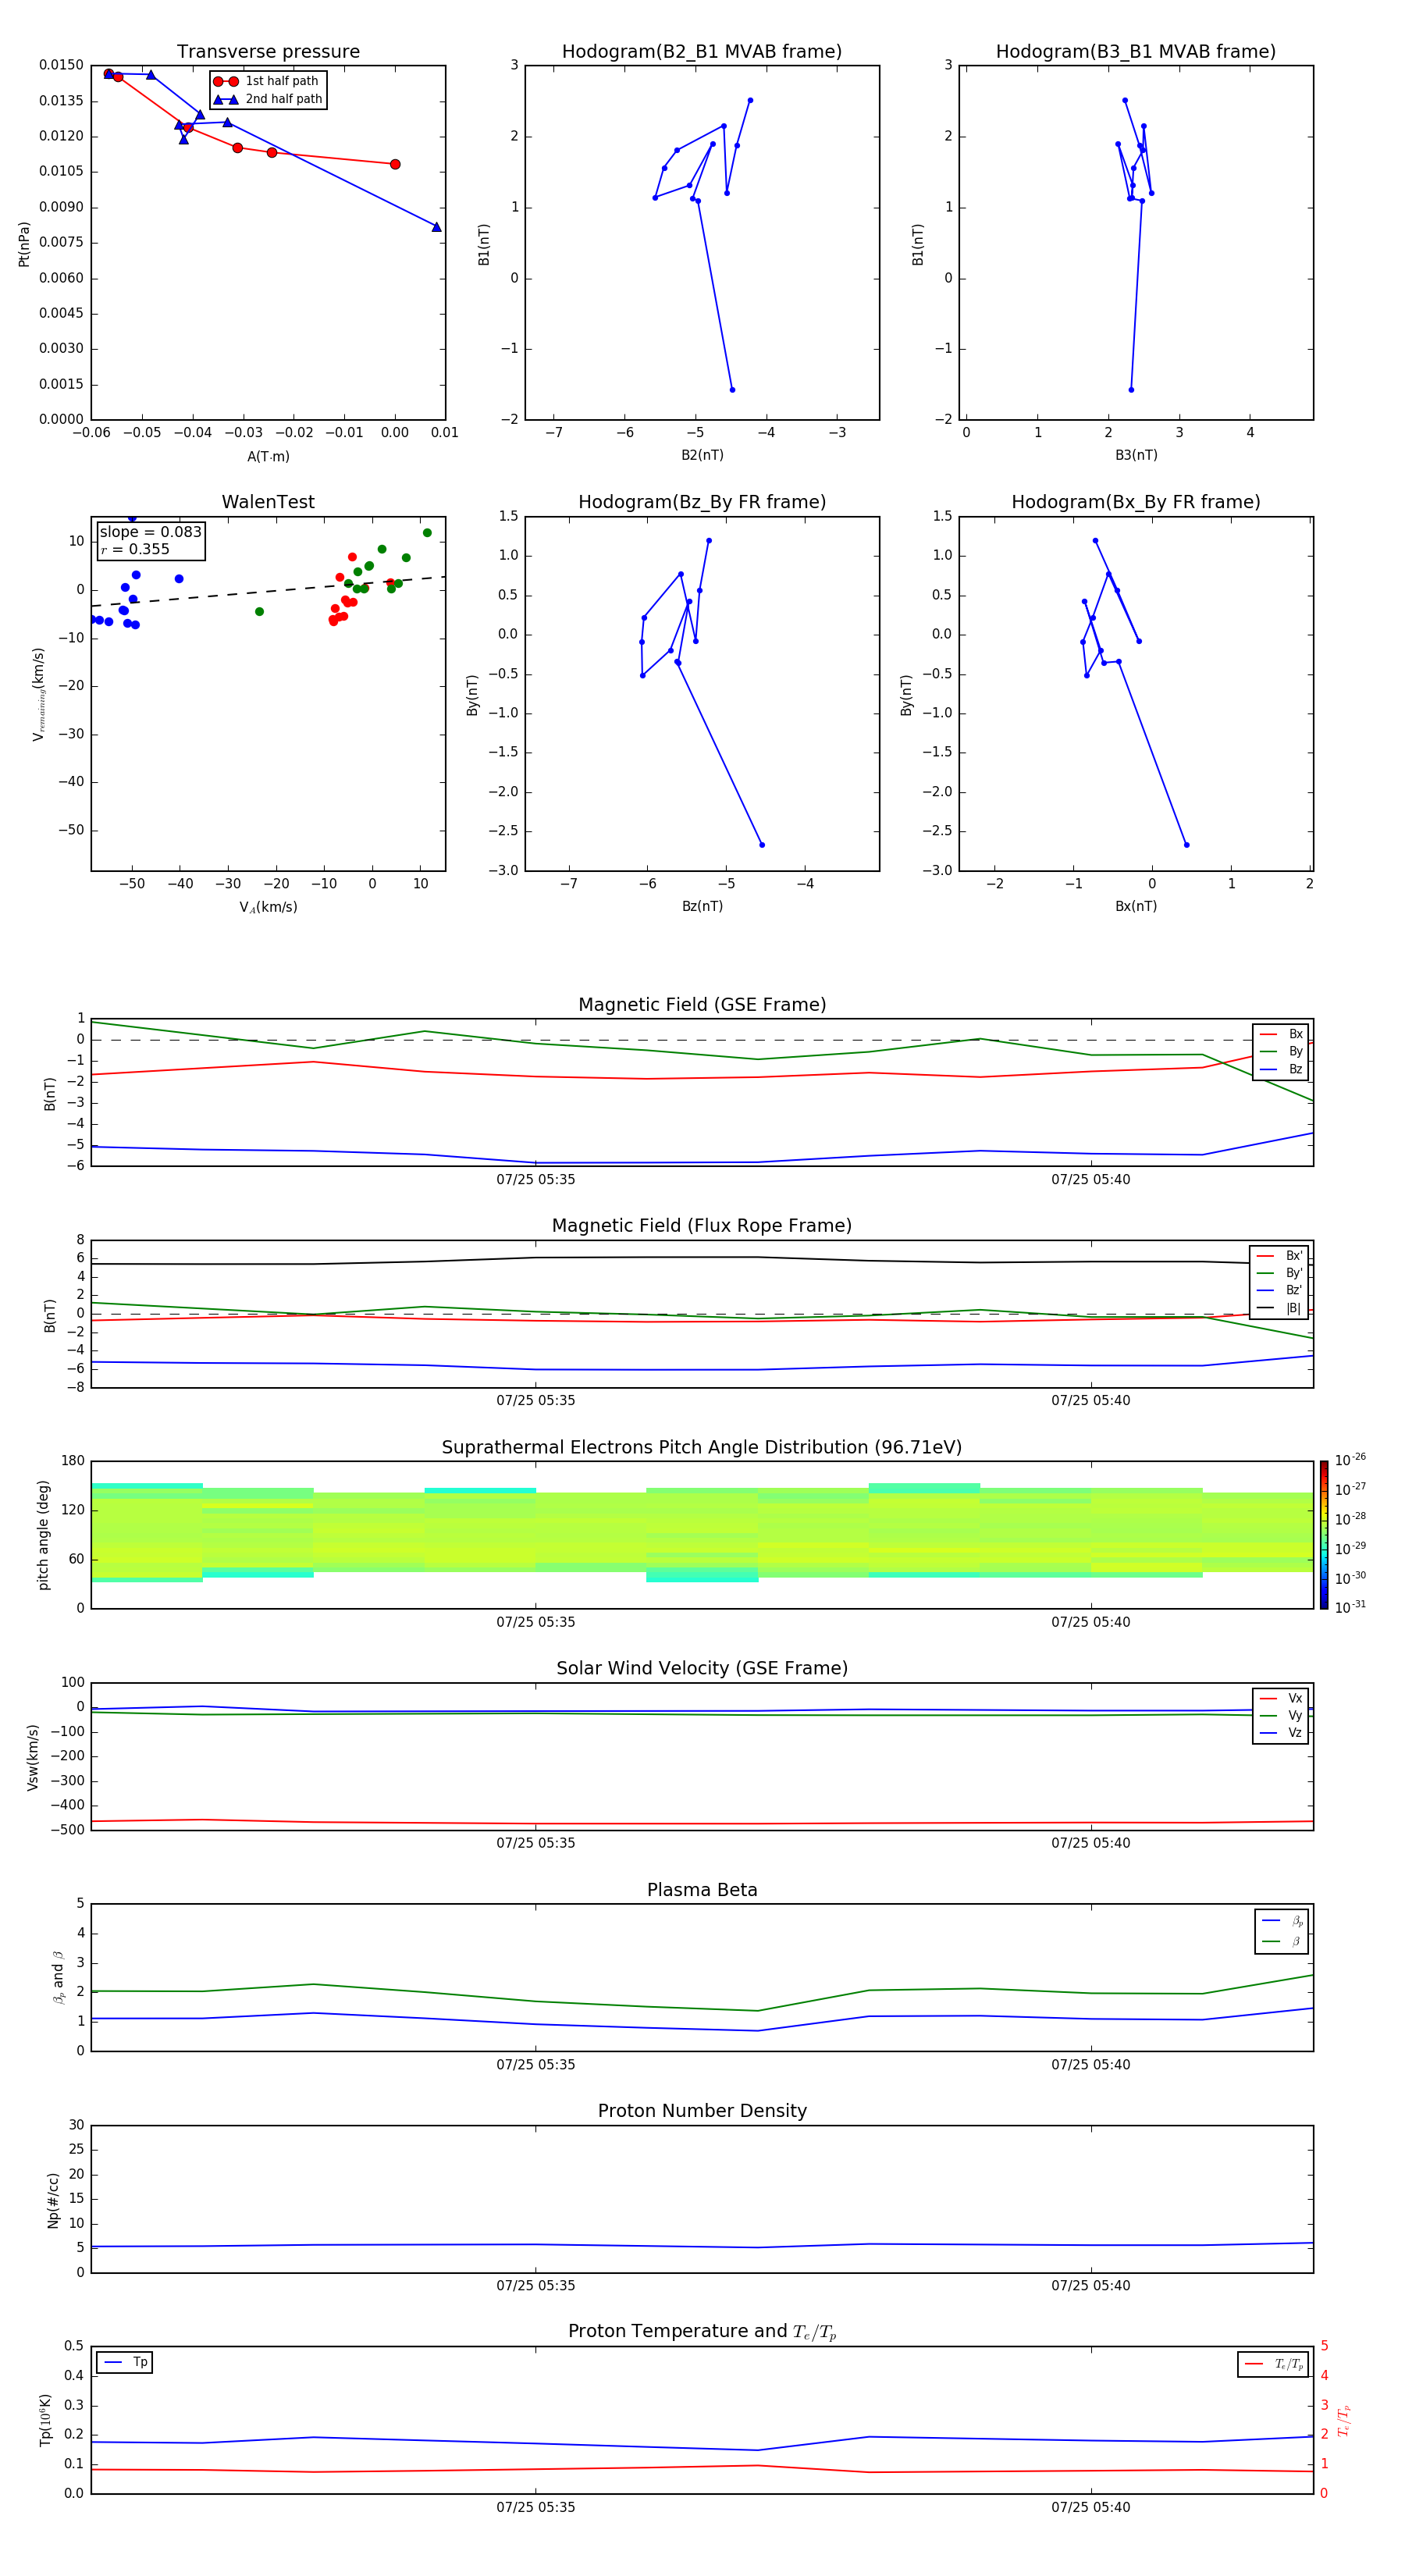Click the pitch angle color bar

1324,1536
